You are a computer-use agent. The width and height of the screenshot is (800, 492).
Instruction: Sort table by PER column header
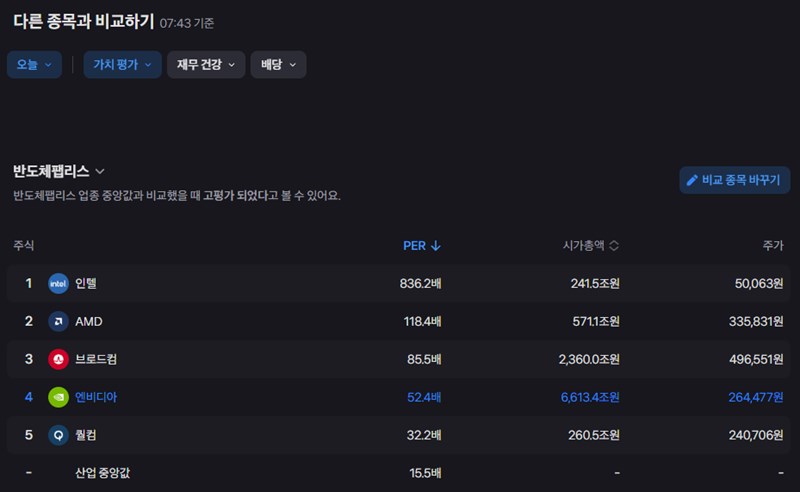(x=414, y=246)
